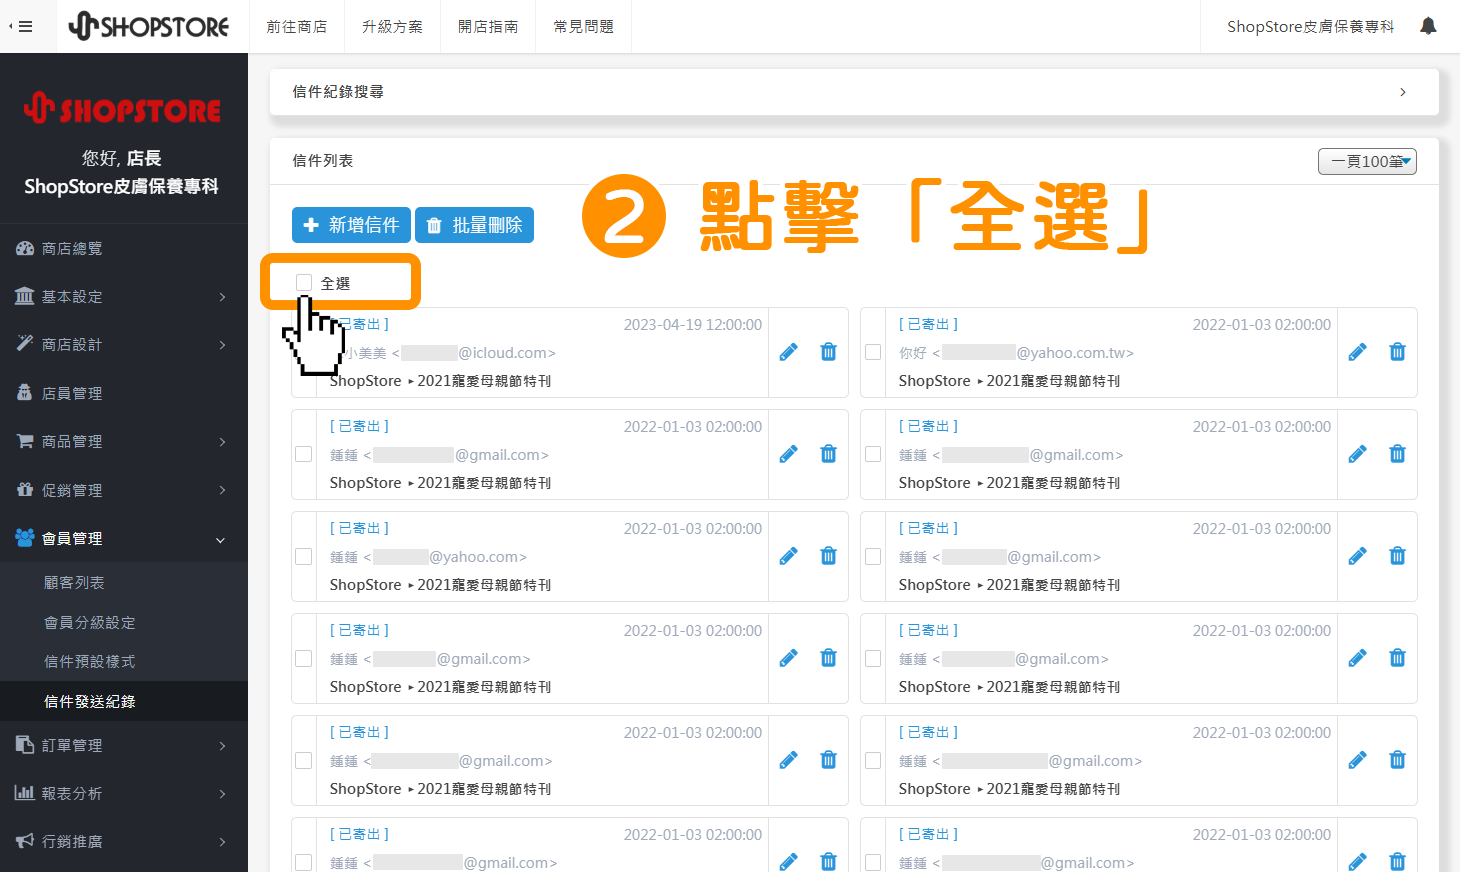Check the box for the @yahoo.com.tw mail

pyautogui.click(x=873, y=352)
